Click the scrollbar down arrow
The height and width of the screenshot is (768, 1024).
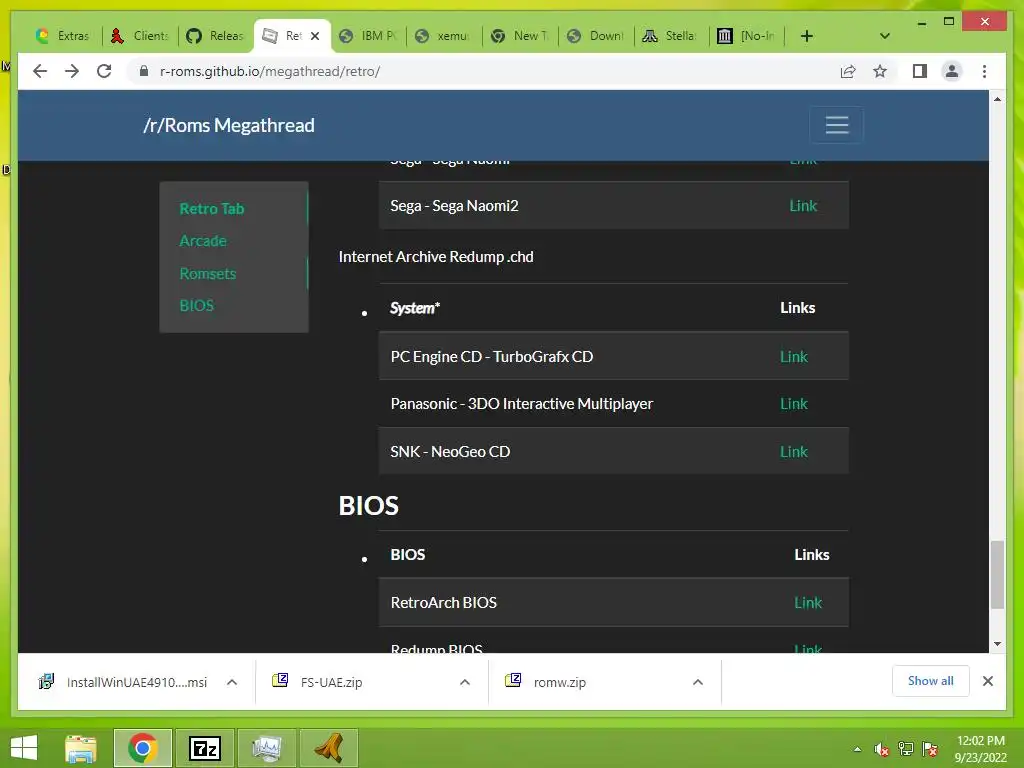[x=997, y=644]
